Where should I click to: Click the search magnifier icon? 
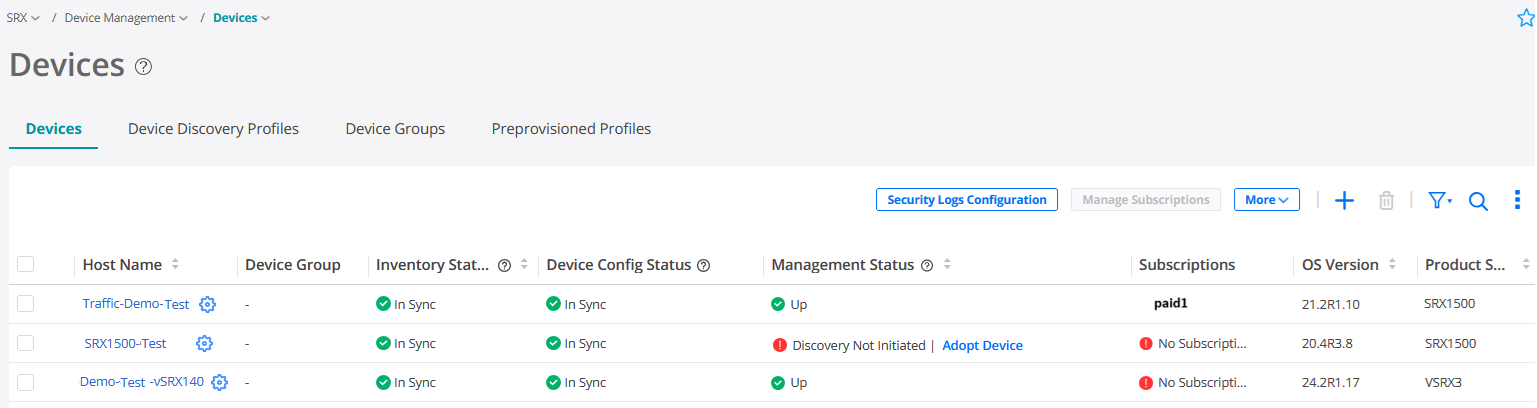[x=1478, y=201]
